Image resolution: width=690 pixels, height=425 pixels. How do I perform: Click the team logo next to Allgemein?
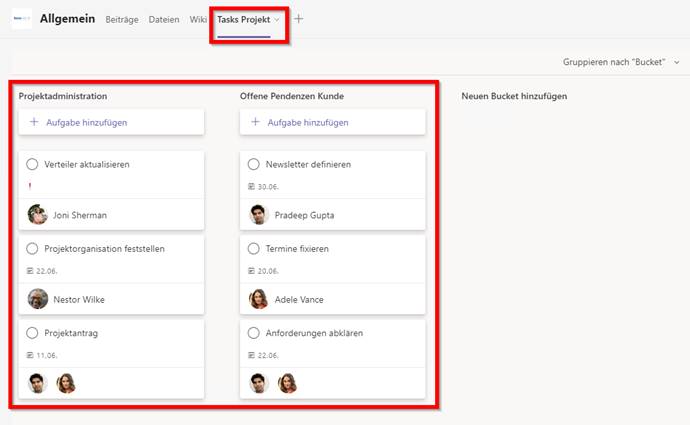[x=22, y=18]
